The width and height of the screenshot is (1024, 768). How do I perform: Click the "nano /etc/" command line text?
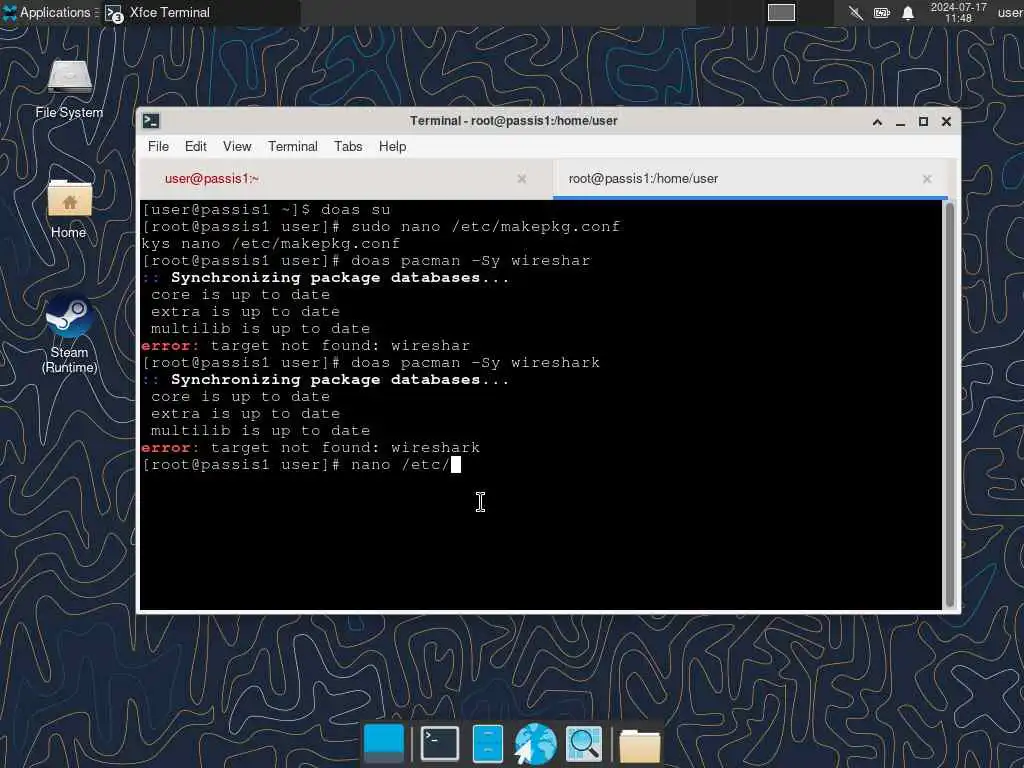tap(400, 464)
